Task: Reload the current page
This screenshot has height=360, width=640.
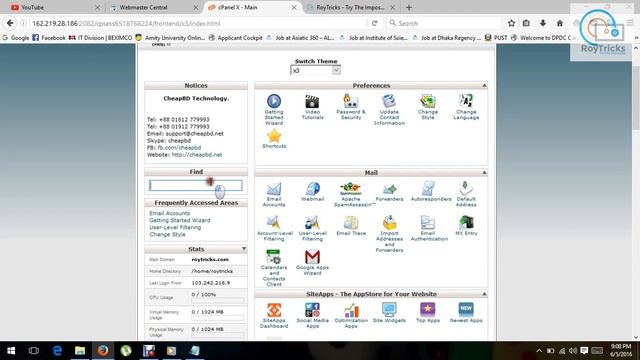Action: [374, 23]
